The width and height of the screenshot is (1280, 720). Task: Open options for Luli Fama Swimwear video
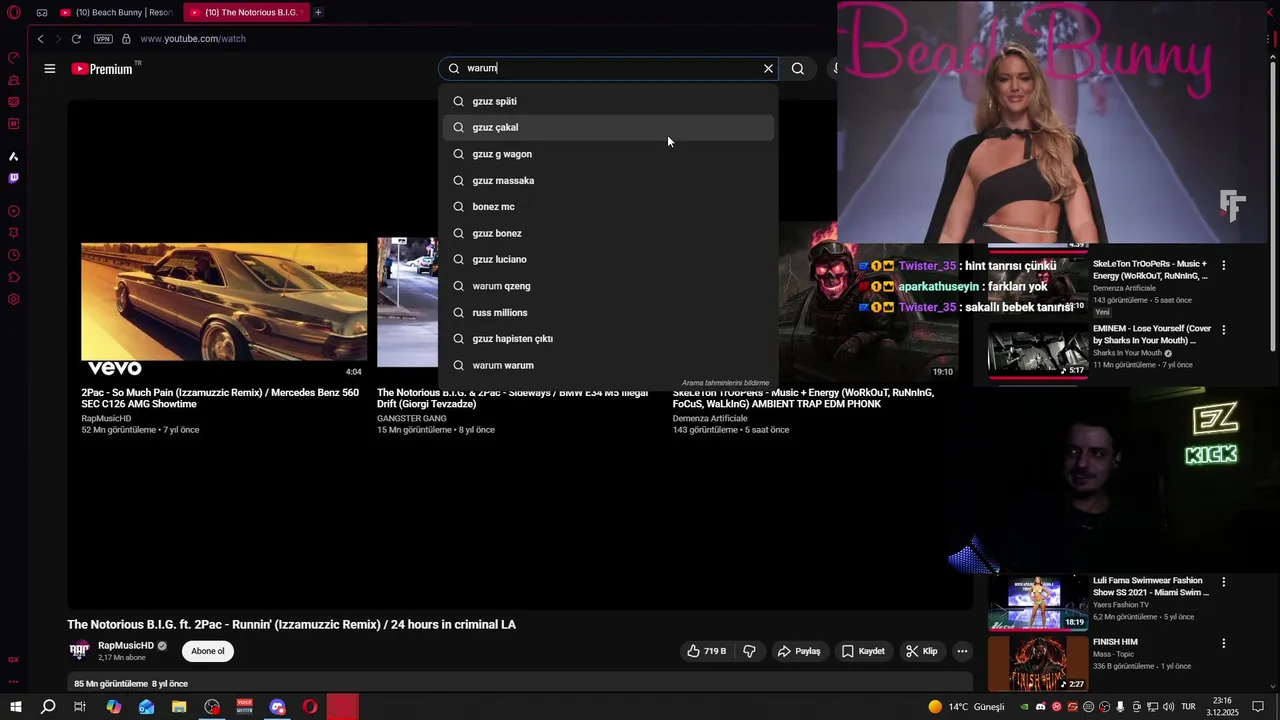pos(1223,581)
